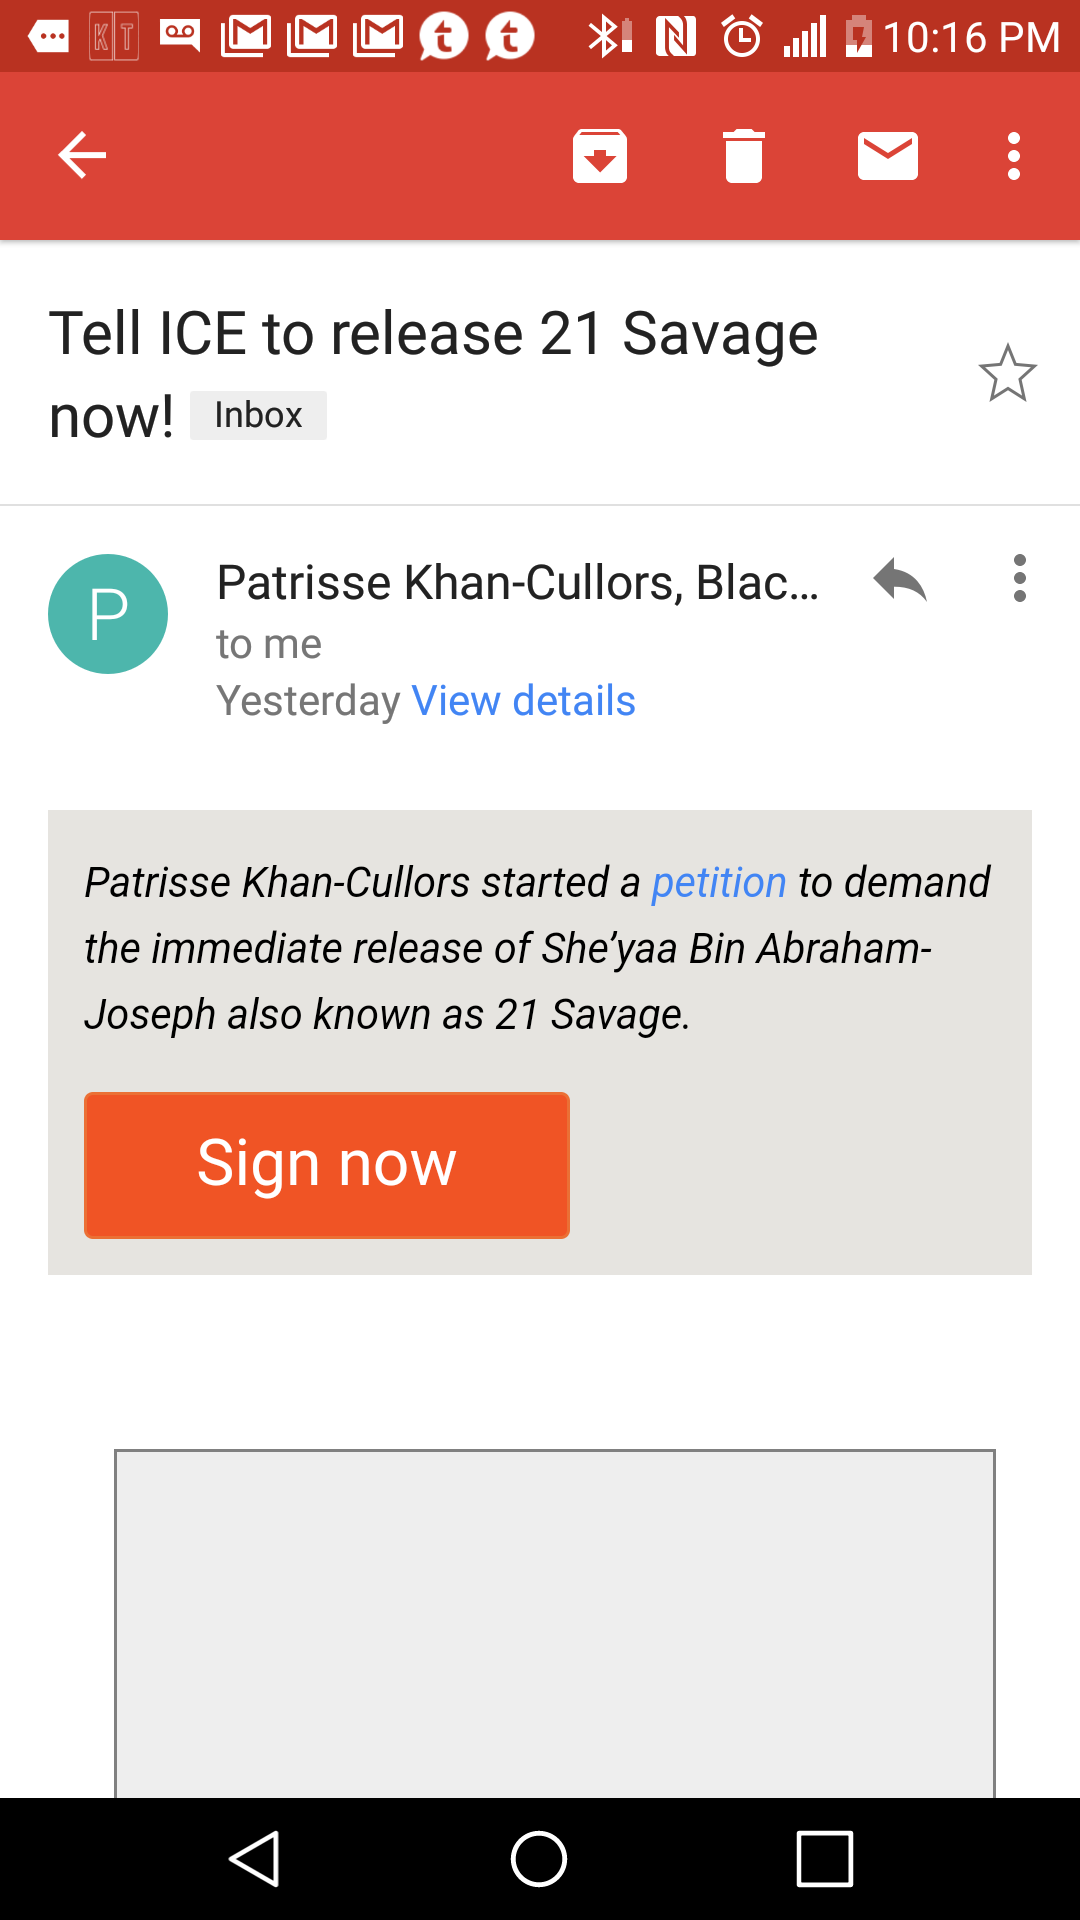1080x1920 pixels.
Task: Archive this email
Action: click(x=600, y=156)
